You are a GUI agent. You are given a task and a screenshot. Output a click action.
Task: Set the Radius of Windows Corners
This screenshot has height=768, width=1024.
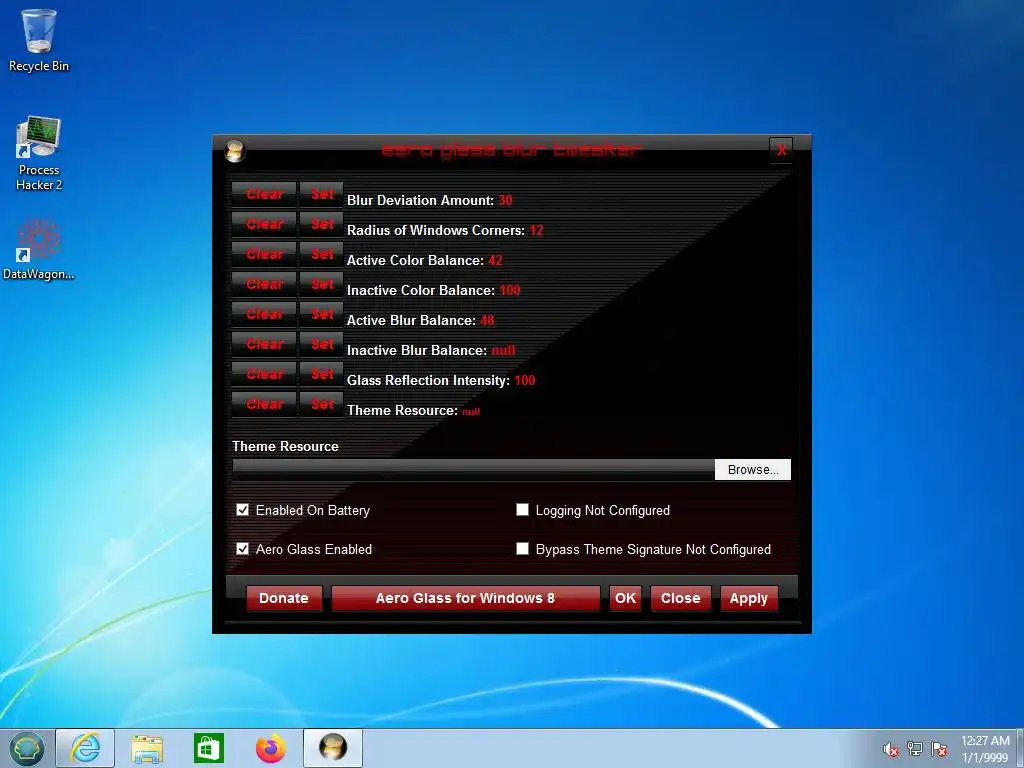(x=322, y=224)
